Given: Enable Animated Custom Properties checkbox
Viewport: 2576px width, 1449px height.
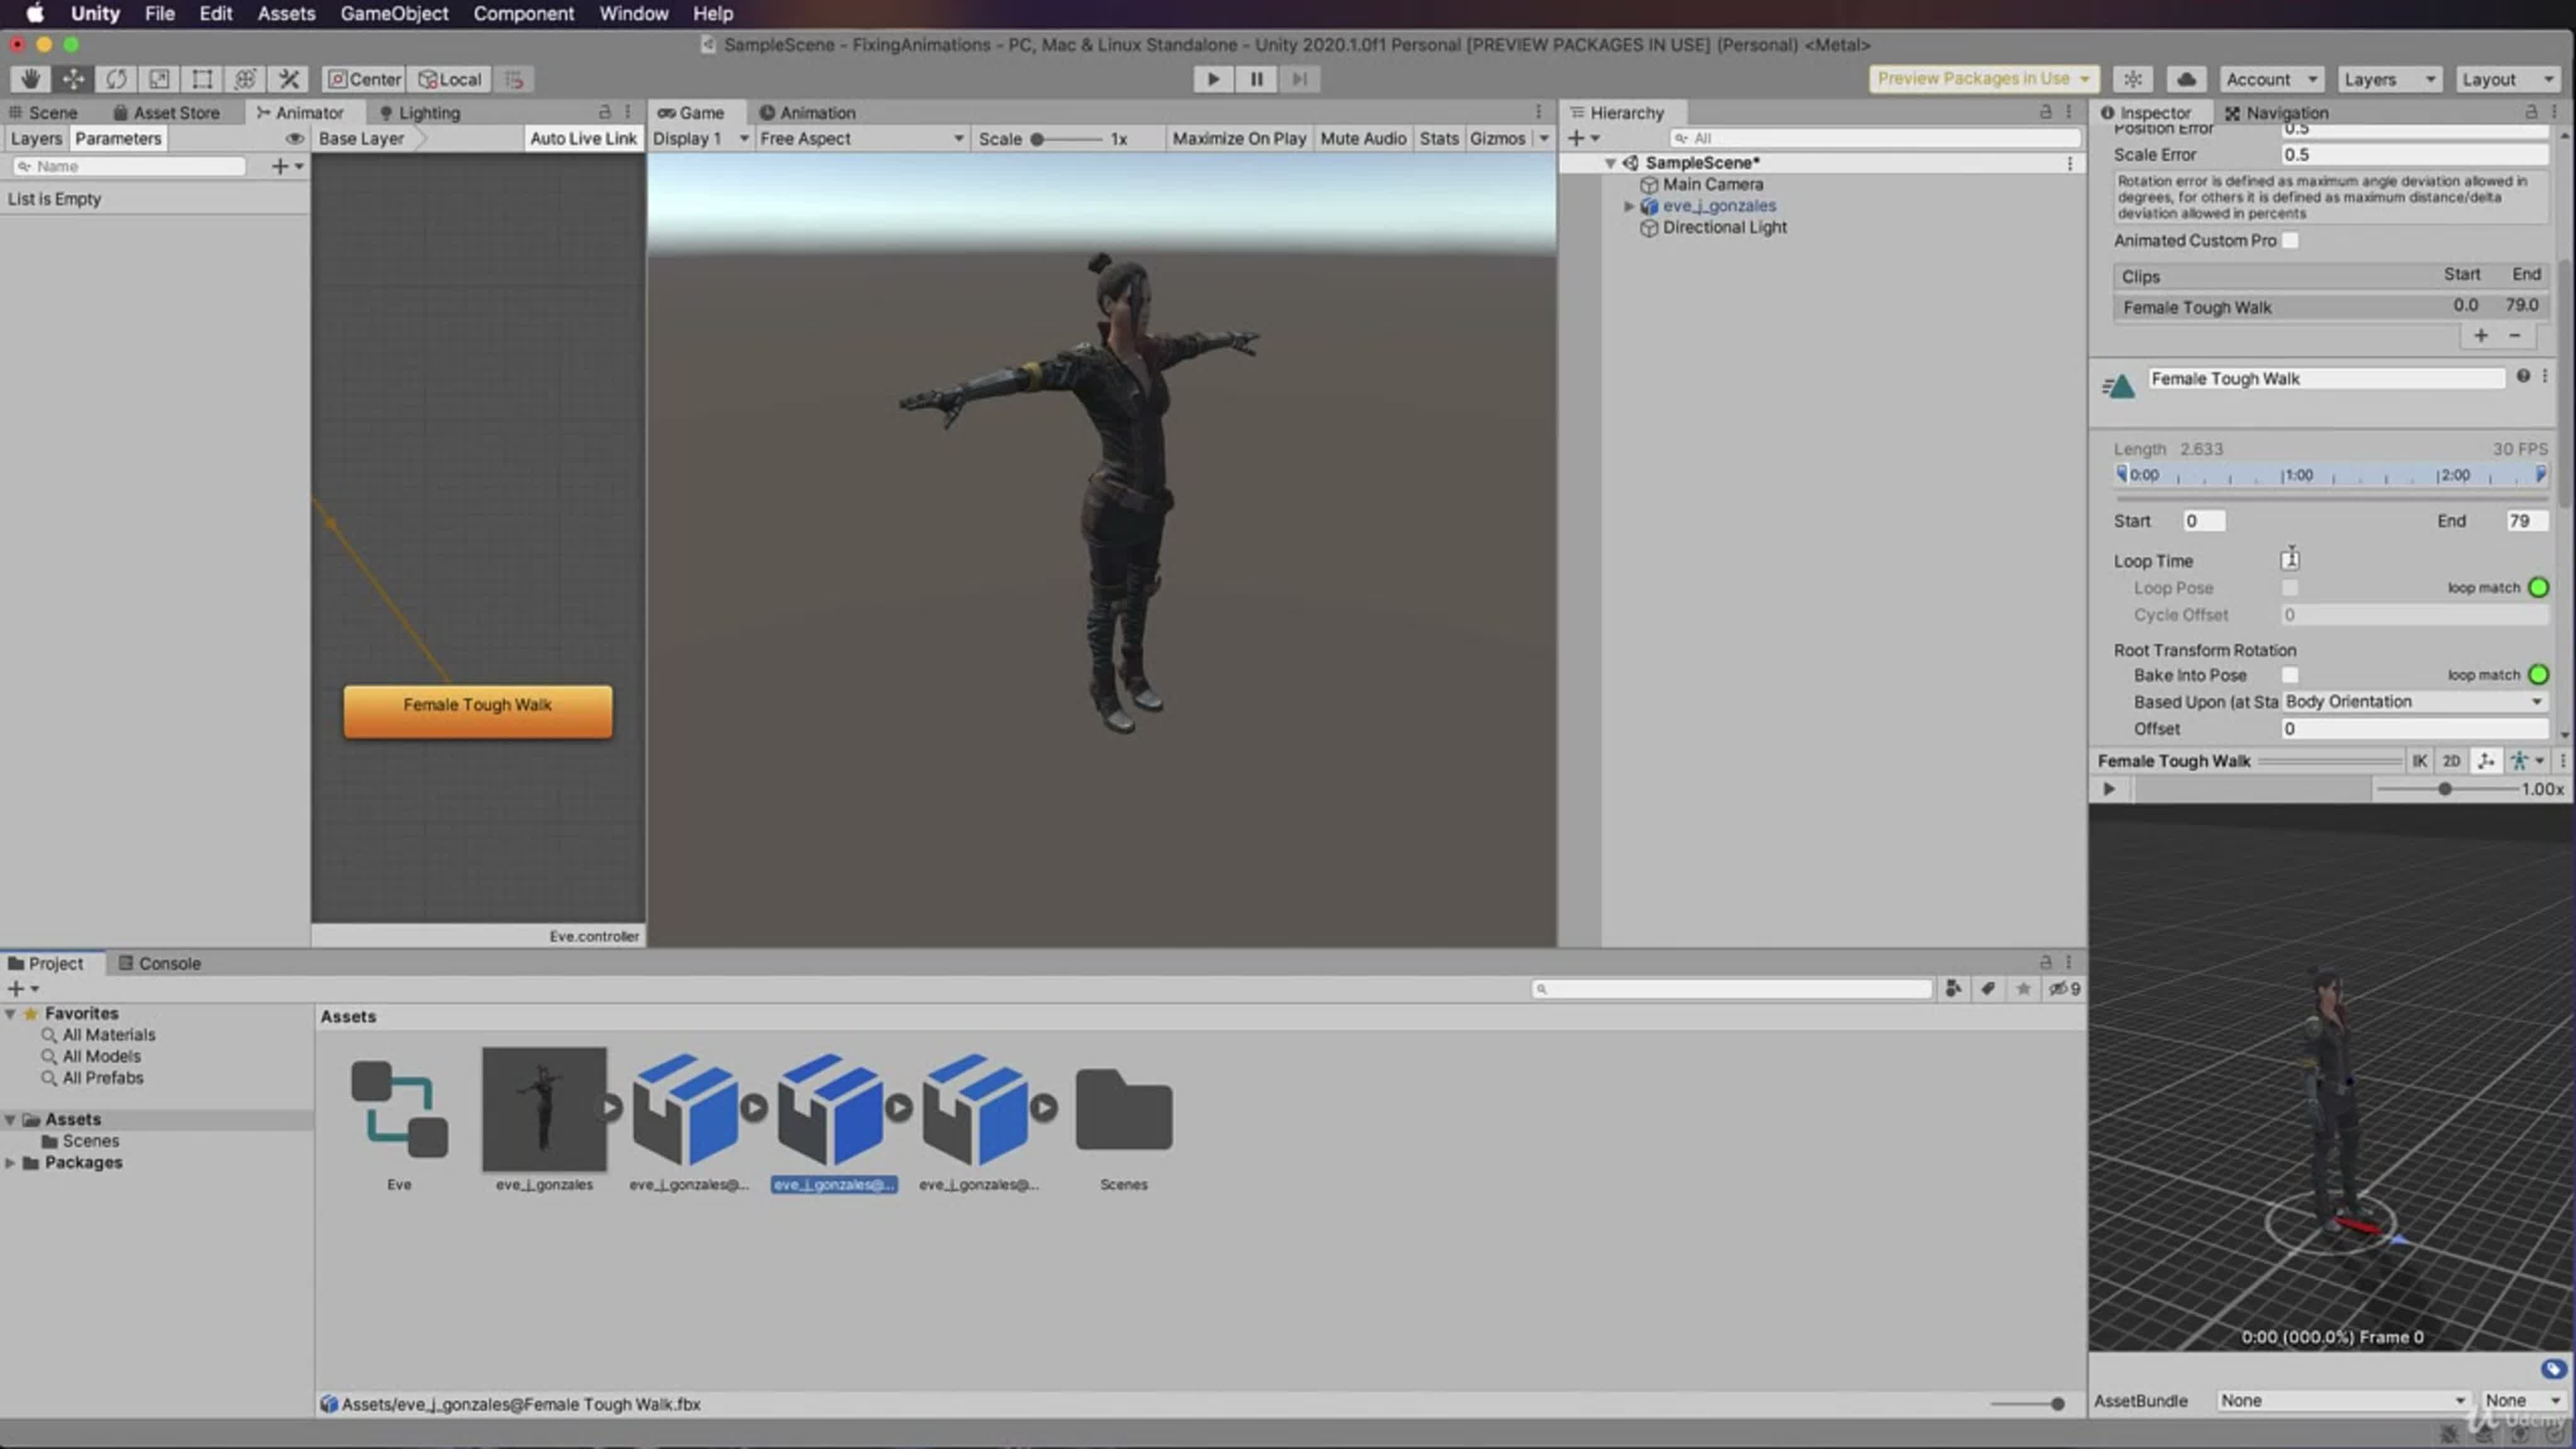Looking at the screenshot, I should [2290, 241].
